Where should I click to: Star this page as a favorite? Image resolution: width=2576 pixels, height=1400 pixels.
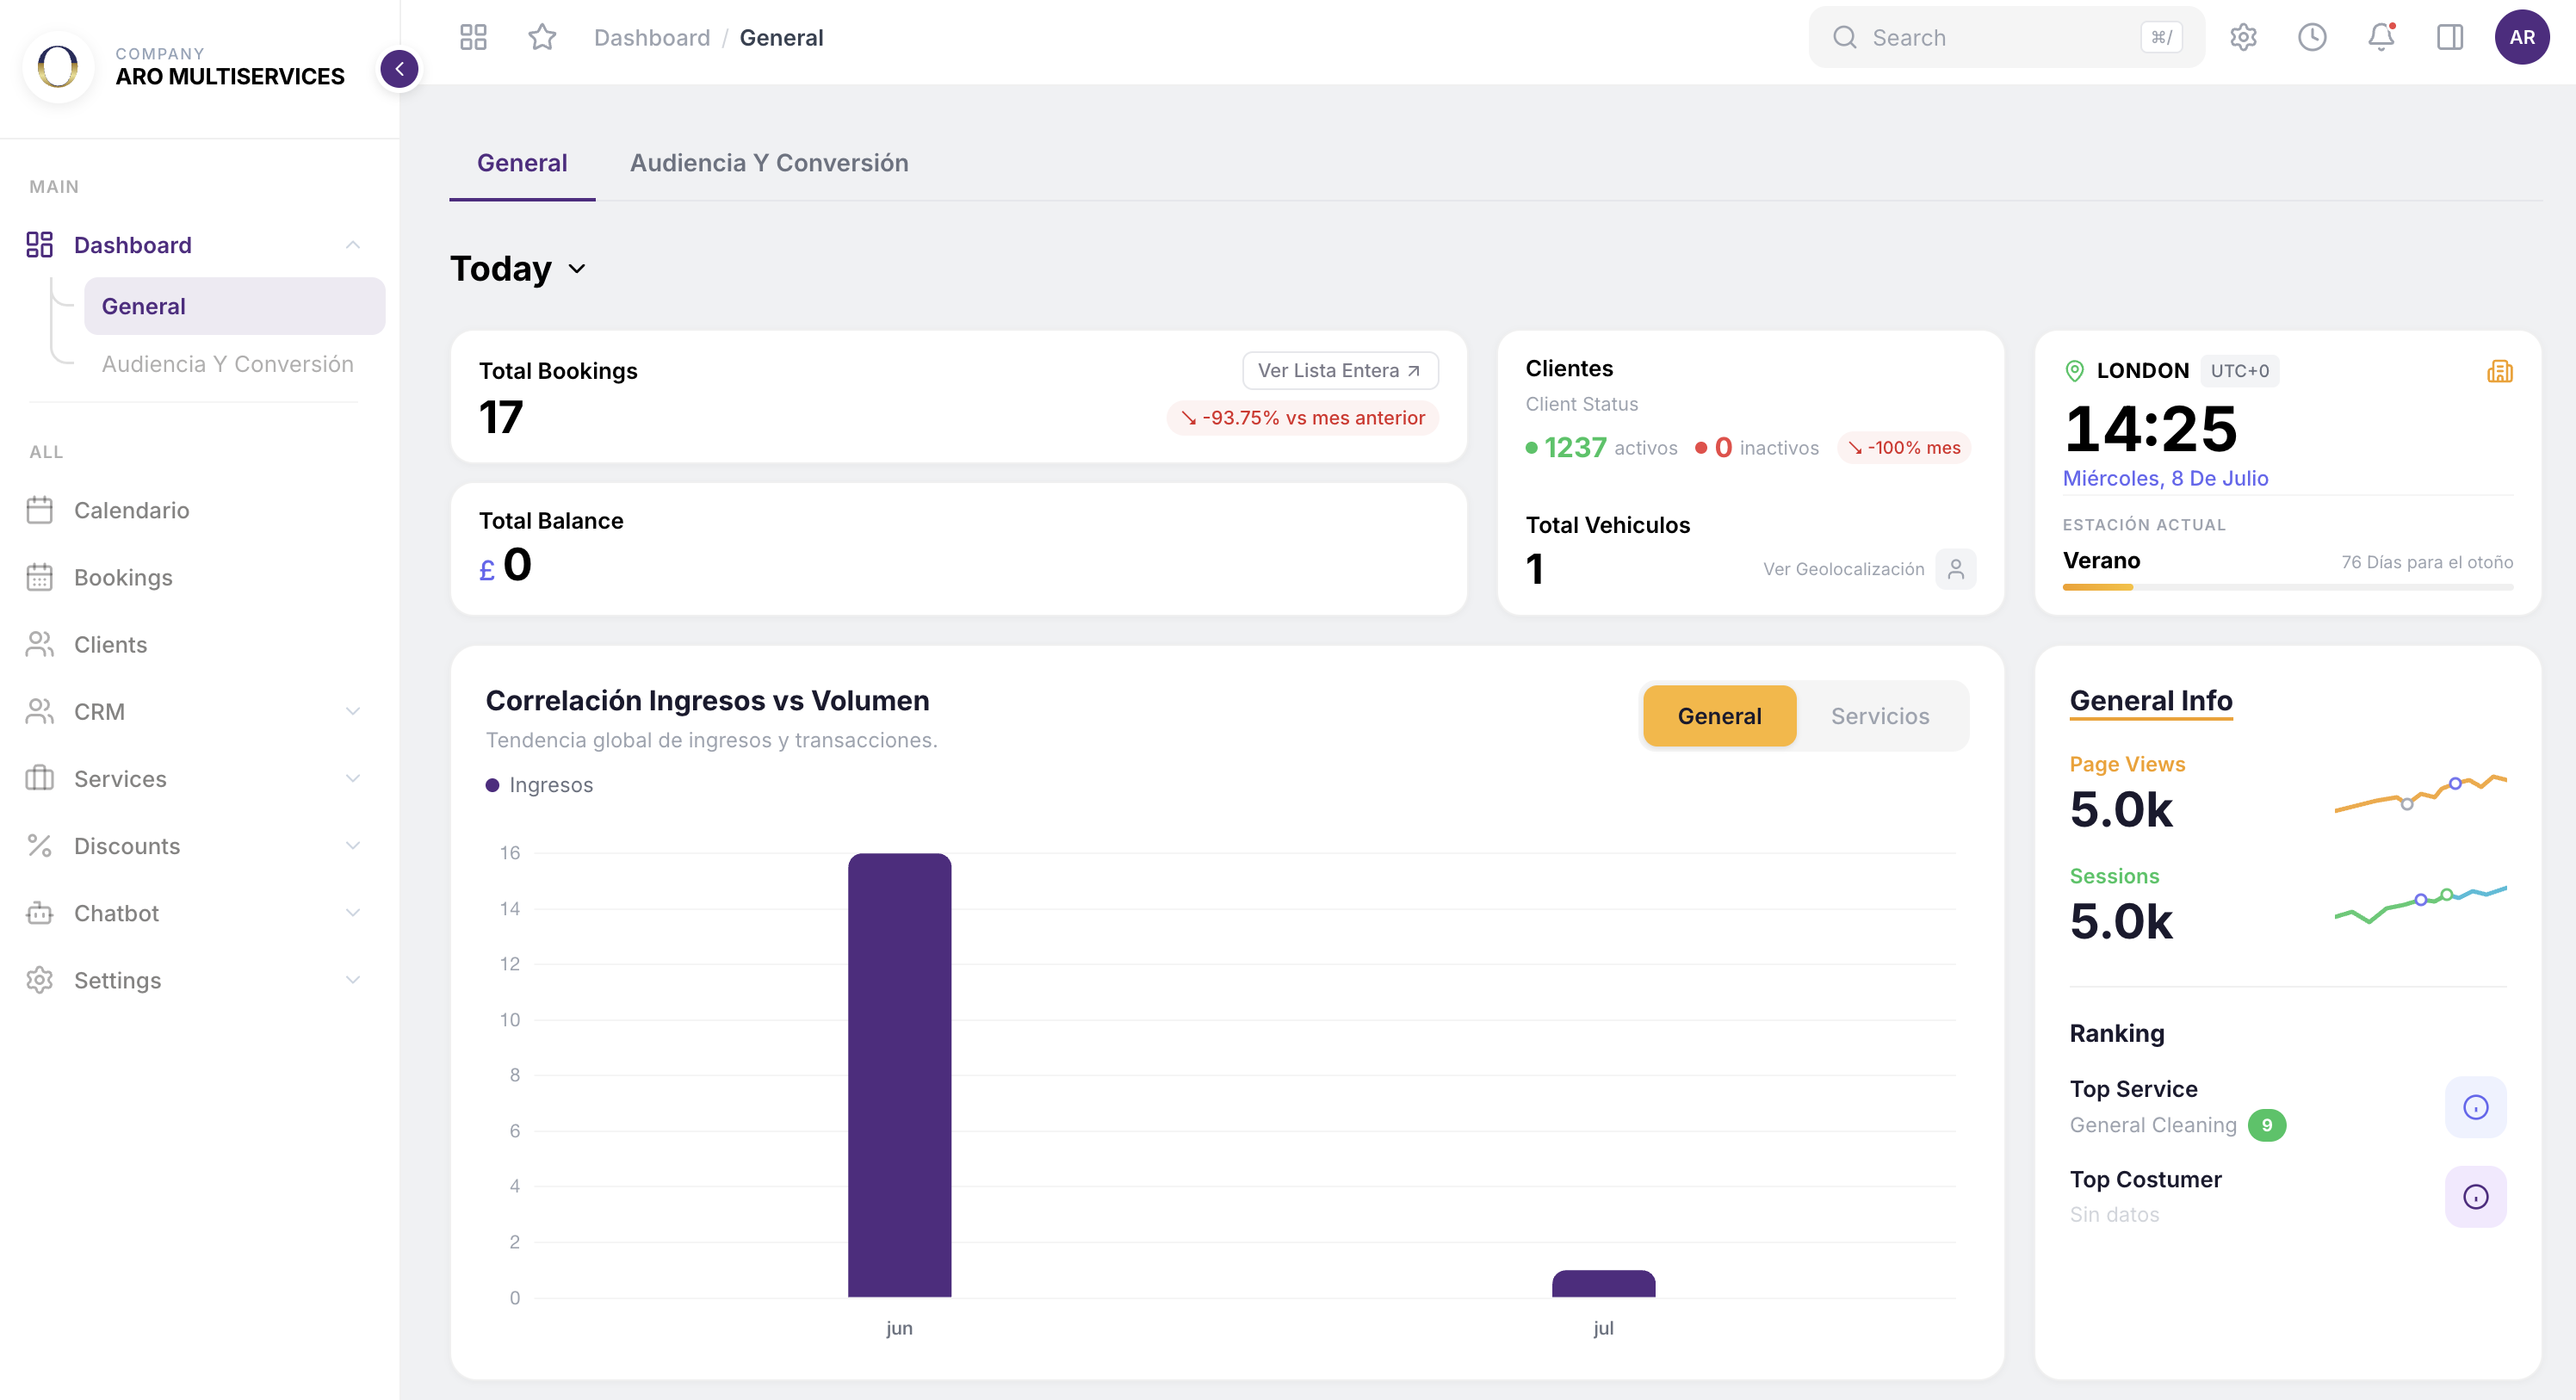(542, 38)
